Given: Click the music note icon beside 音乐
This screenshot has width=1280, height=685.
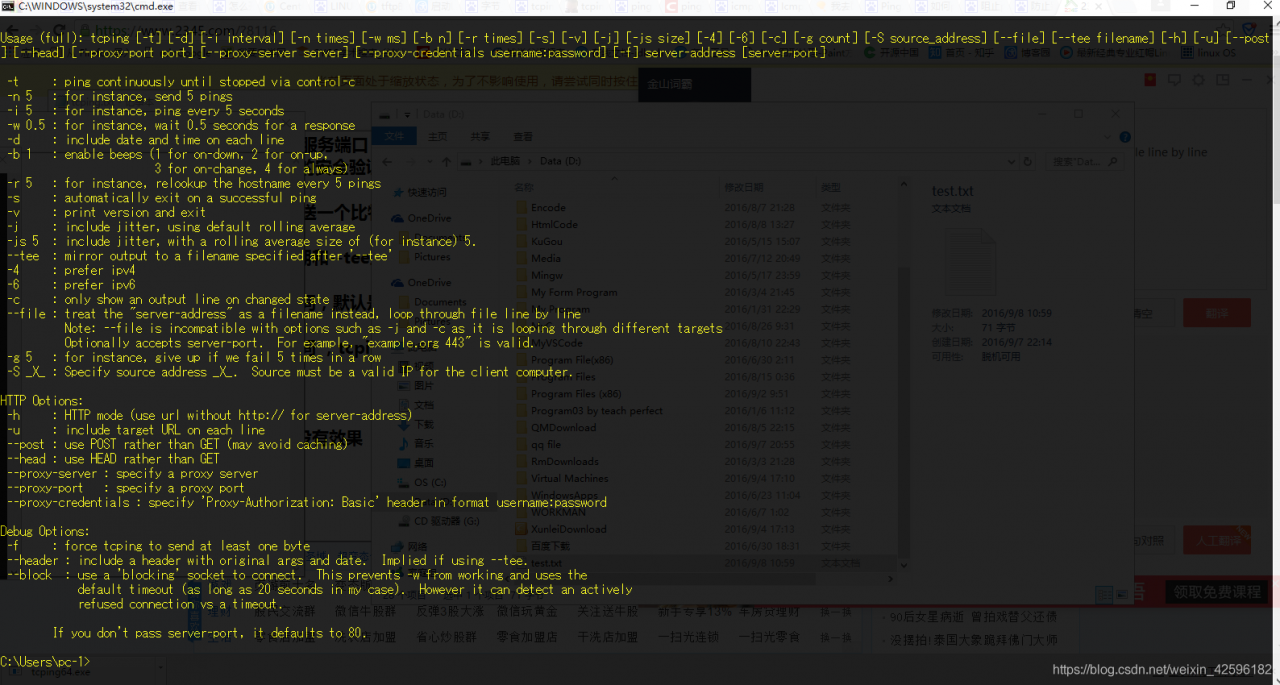Looking at the screenshot, I should point(404,443).
